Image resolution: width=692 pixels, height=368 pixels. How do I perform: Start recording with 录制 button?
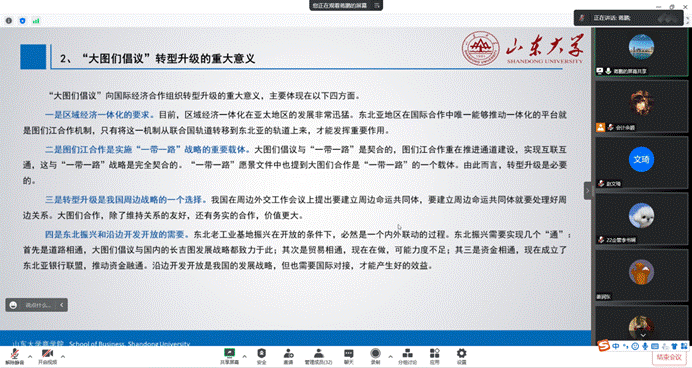(x=375, y=357)
